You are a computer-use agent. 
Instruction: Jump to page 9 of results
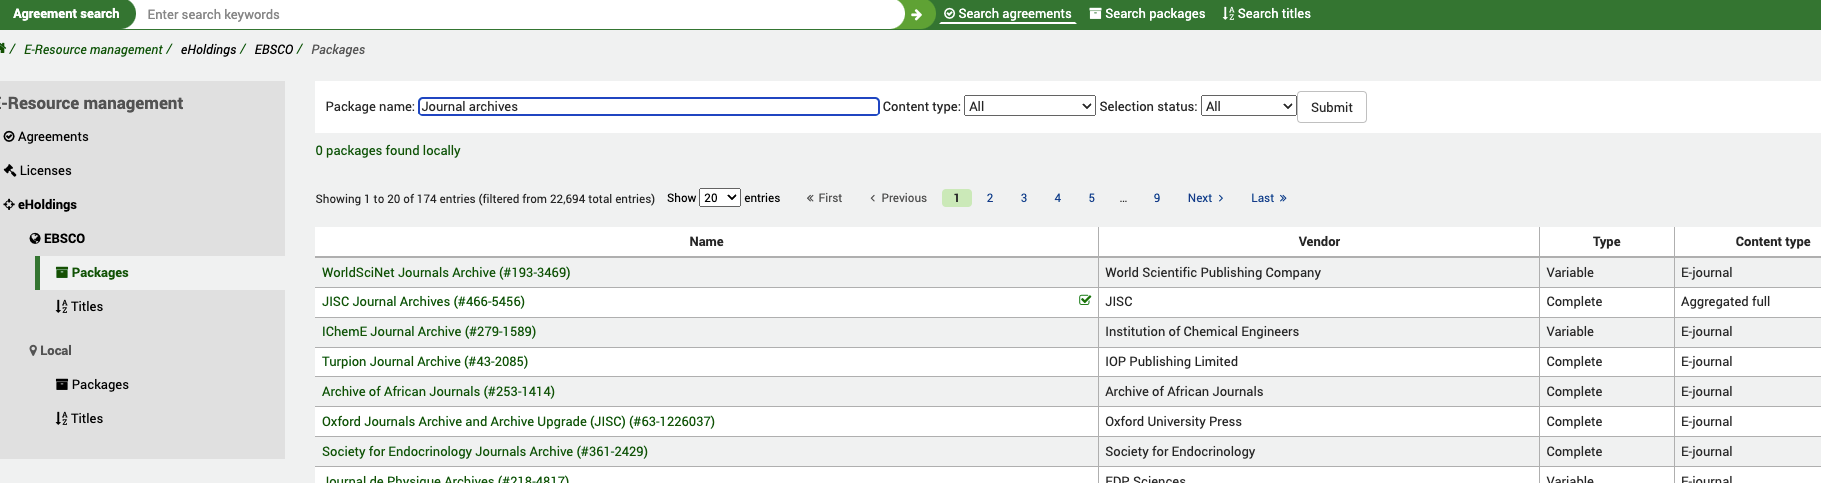1157,198
